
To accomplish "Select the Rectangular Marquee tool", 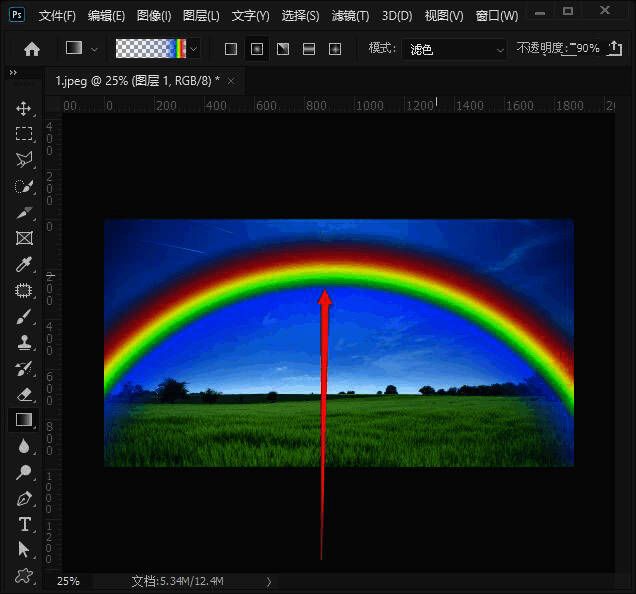I will click(x=24, y=133).
